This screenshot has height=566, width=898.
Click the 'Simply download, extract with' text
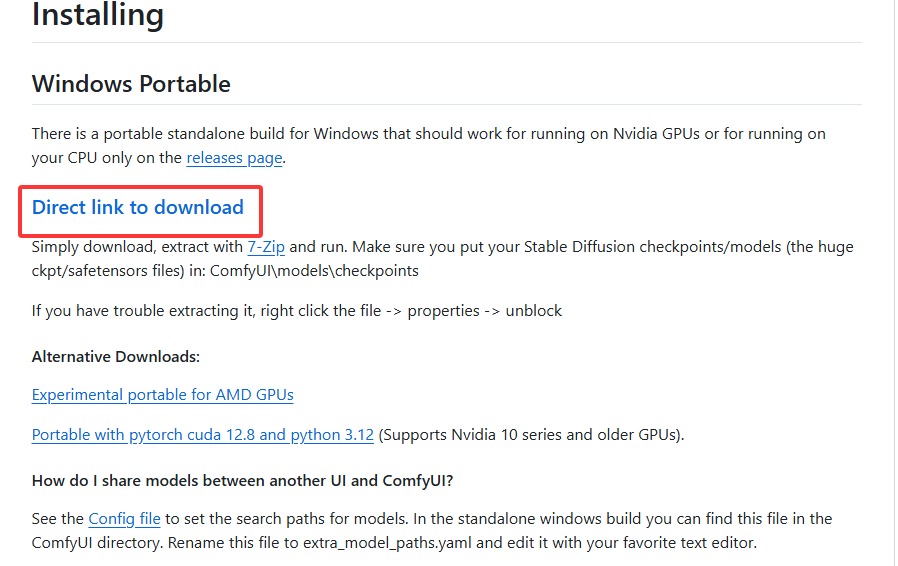pos(137,246)
